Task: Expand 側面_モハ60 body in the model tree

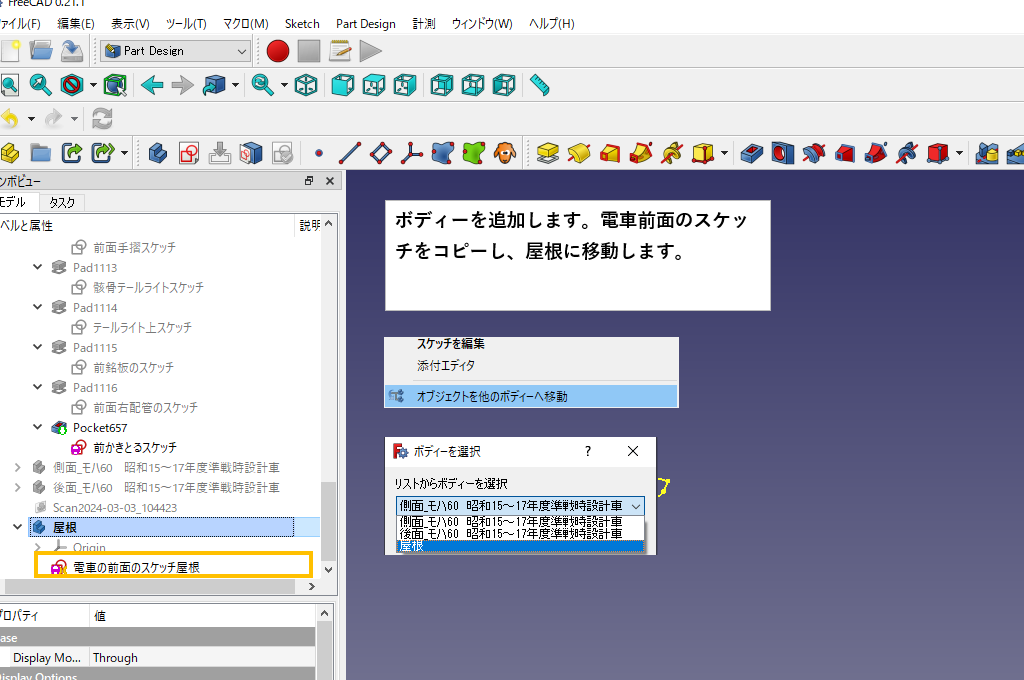Action: (17, 467)
